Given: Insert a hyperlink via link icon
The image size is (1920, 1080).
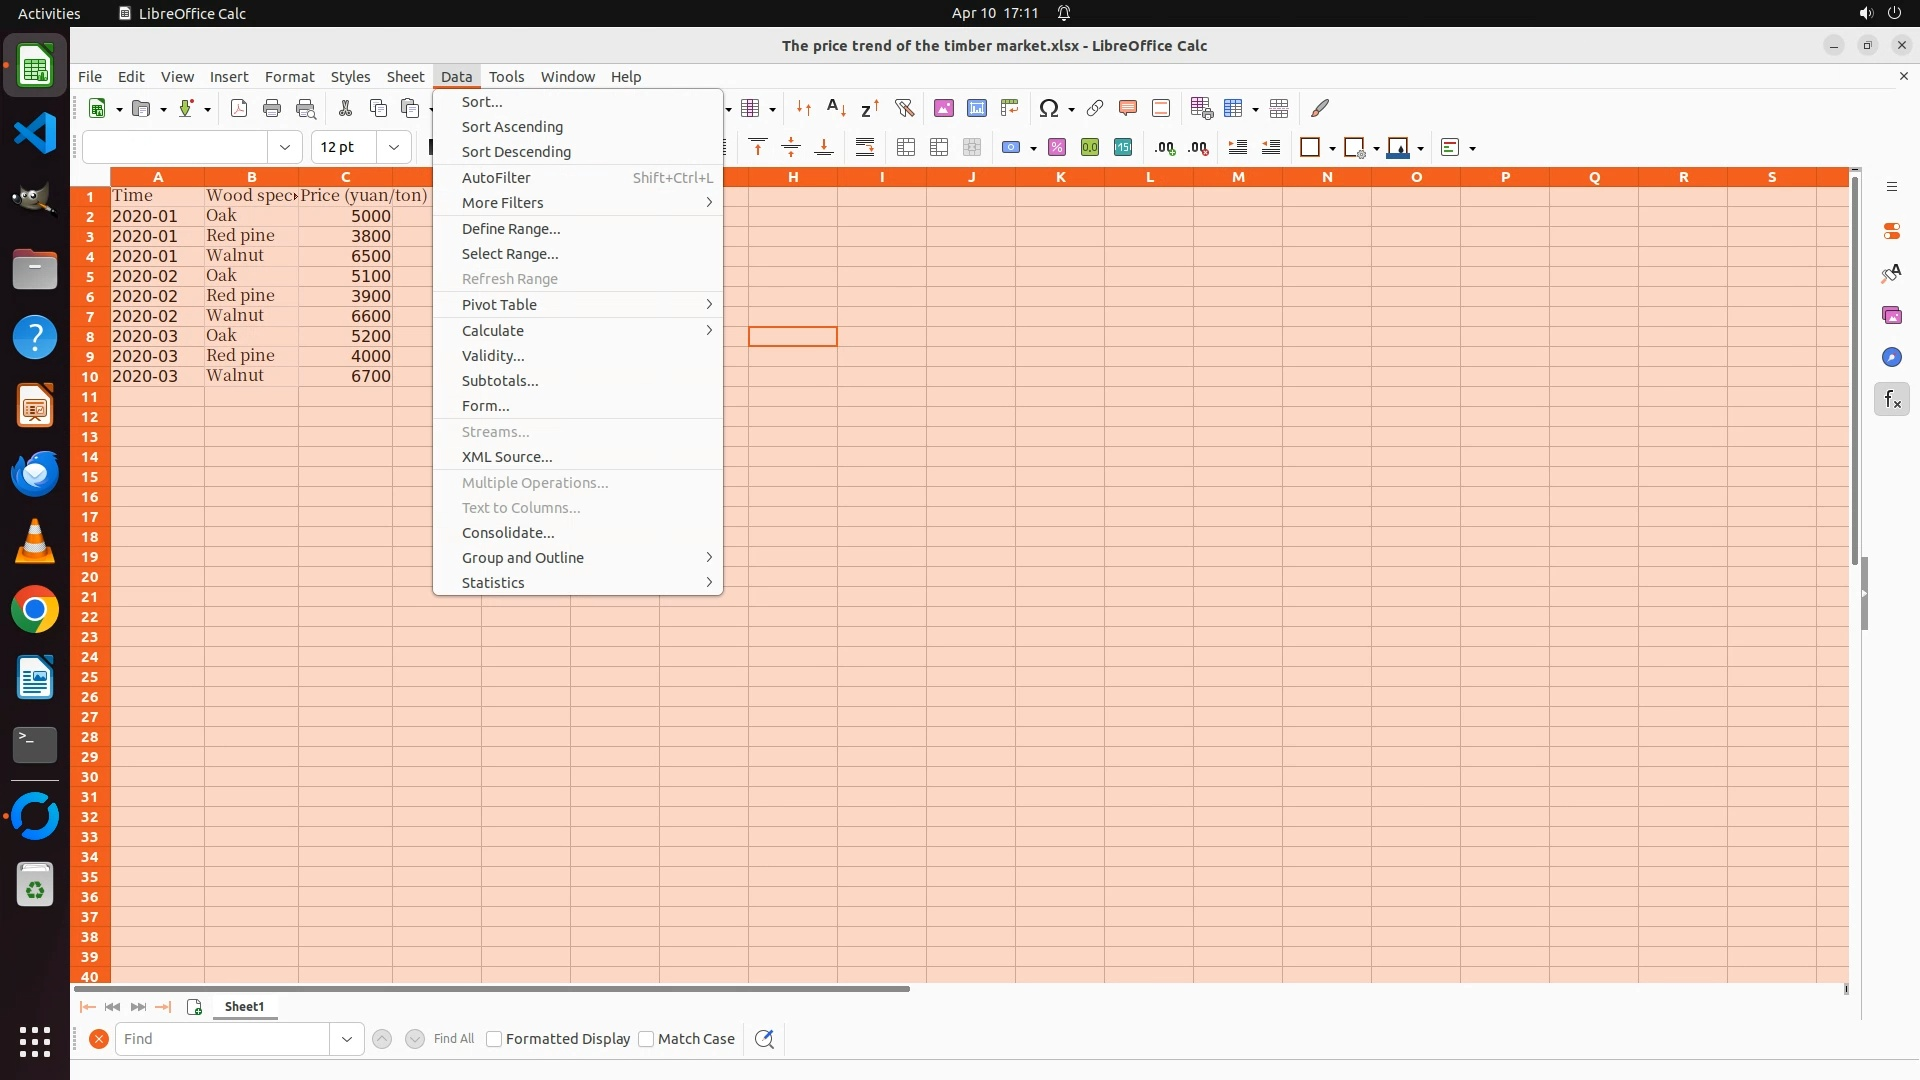Looking at the screenshot, I should pyautogui.click(x=1095, y=108).
